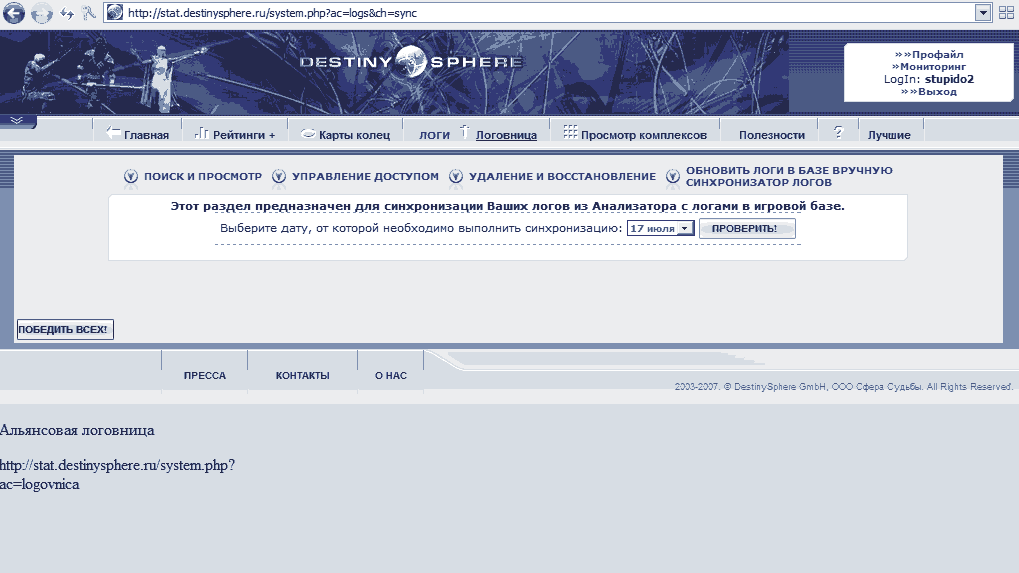
Task: Open the sync date dropdown showing 17 июля
Action: [660, 229]
